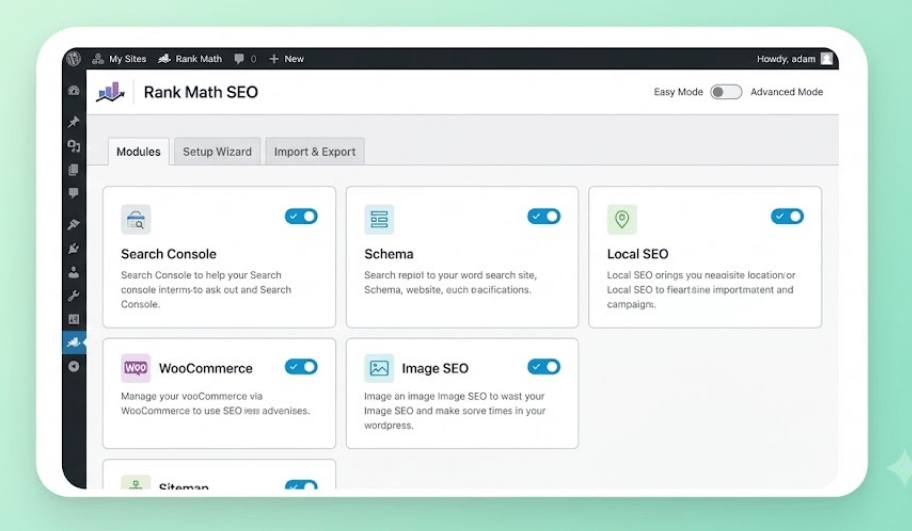The image size is (912, 531).
Task: Click Collapse menu icon in sidebar
Action: point(74,366)
